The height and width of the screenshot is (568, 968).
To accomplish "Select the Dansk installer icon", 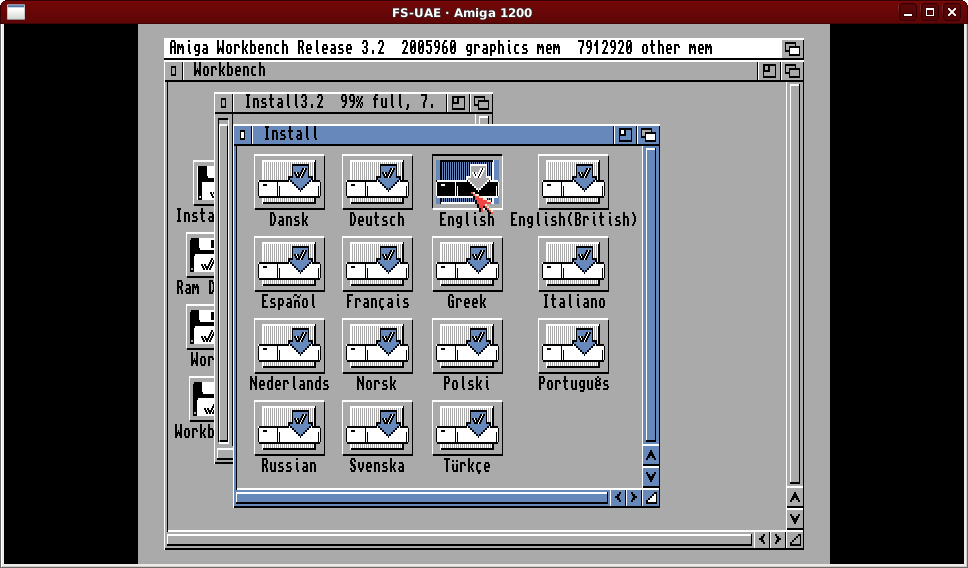I will pos(289,182).
